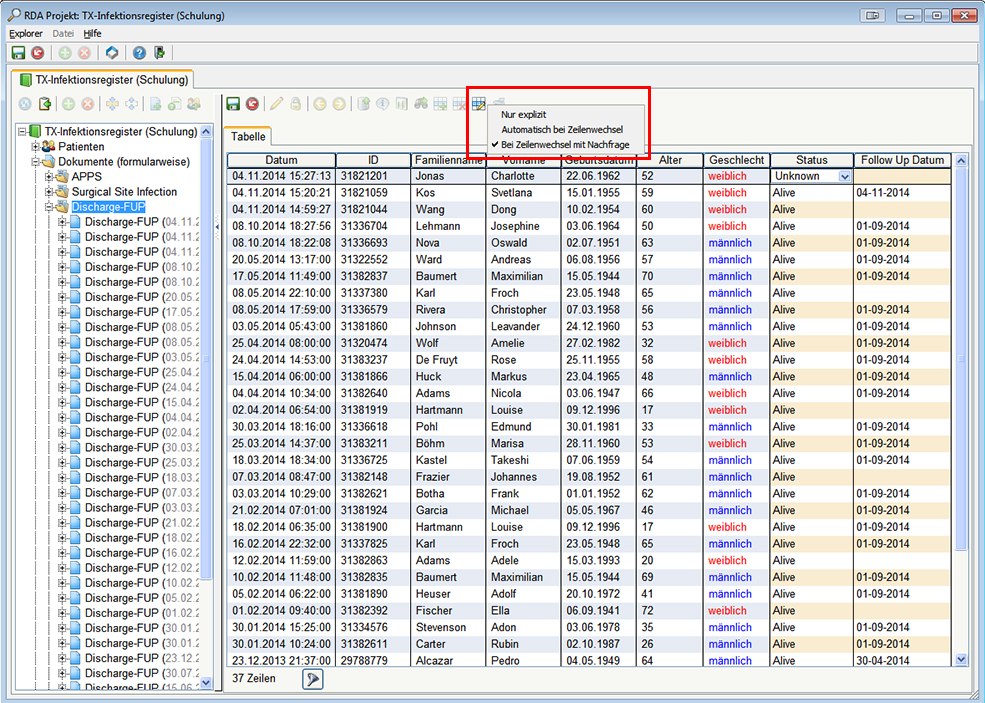Image resolution: width=985 pixels, height=703 pixels.
Task: Choose 'Automatisch bei Zeilenwechsel' option
Action: [562, 130]
